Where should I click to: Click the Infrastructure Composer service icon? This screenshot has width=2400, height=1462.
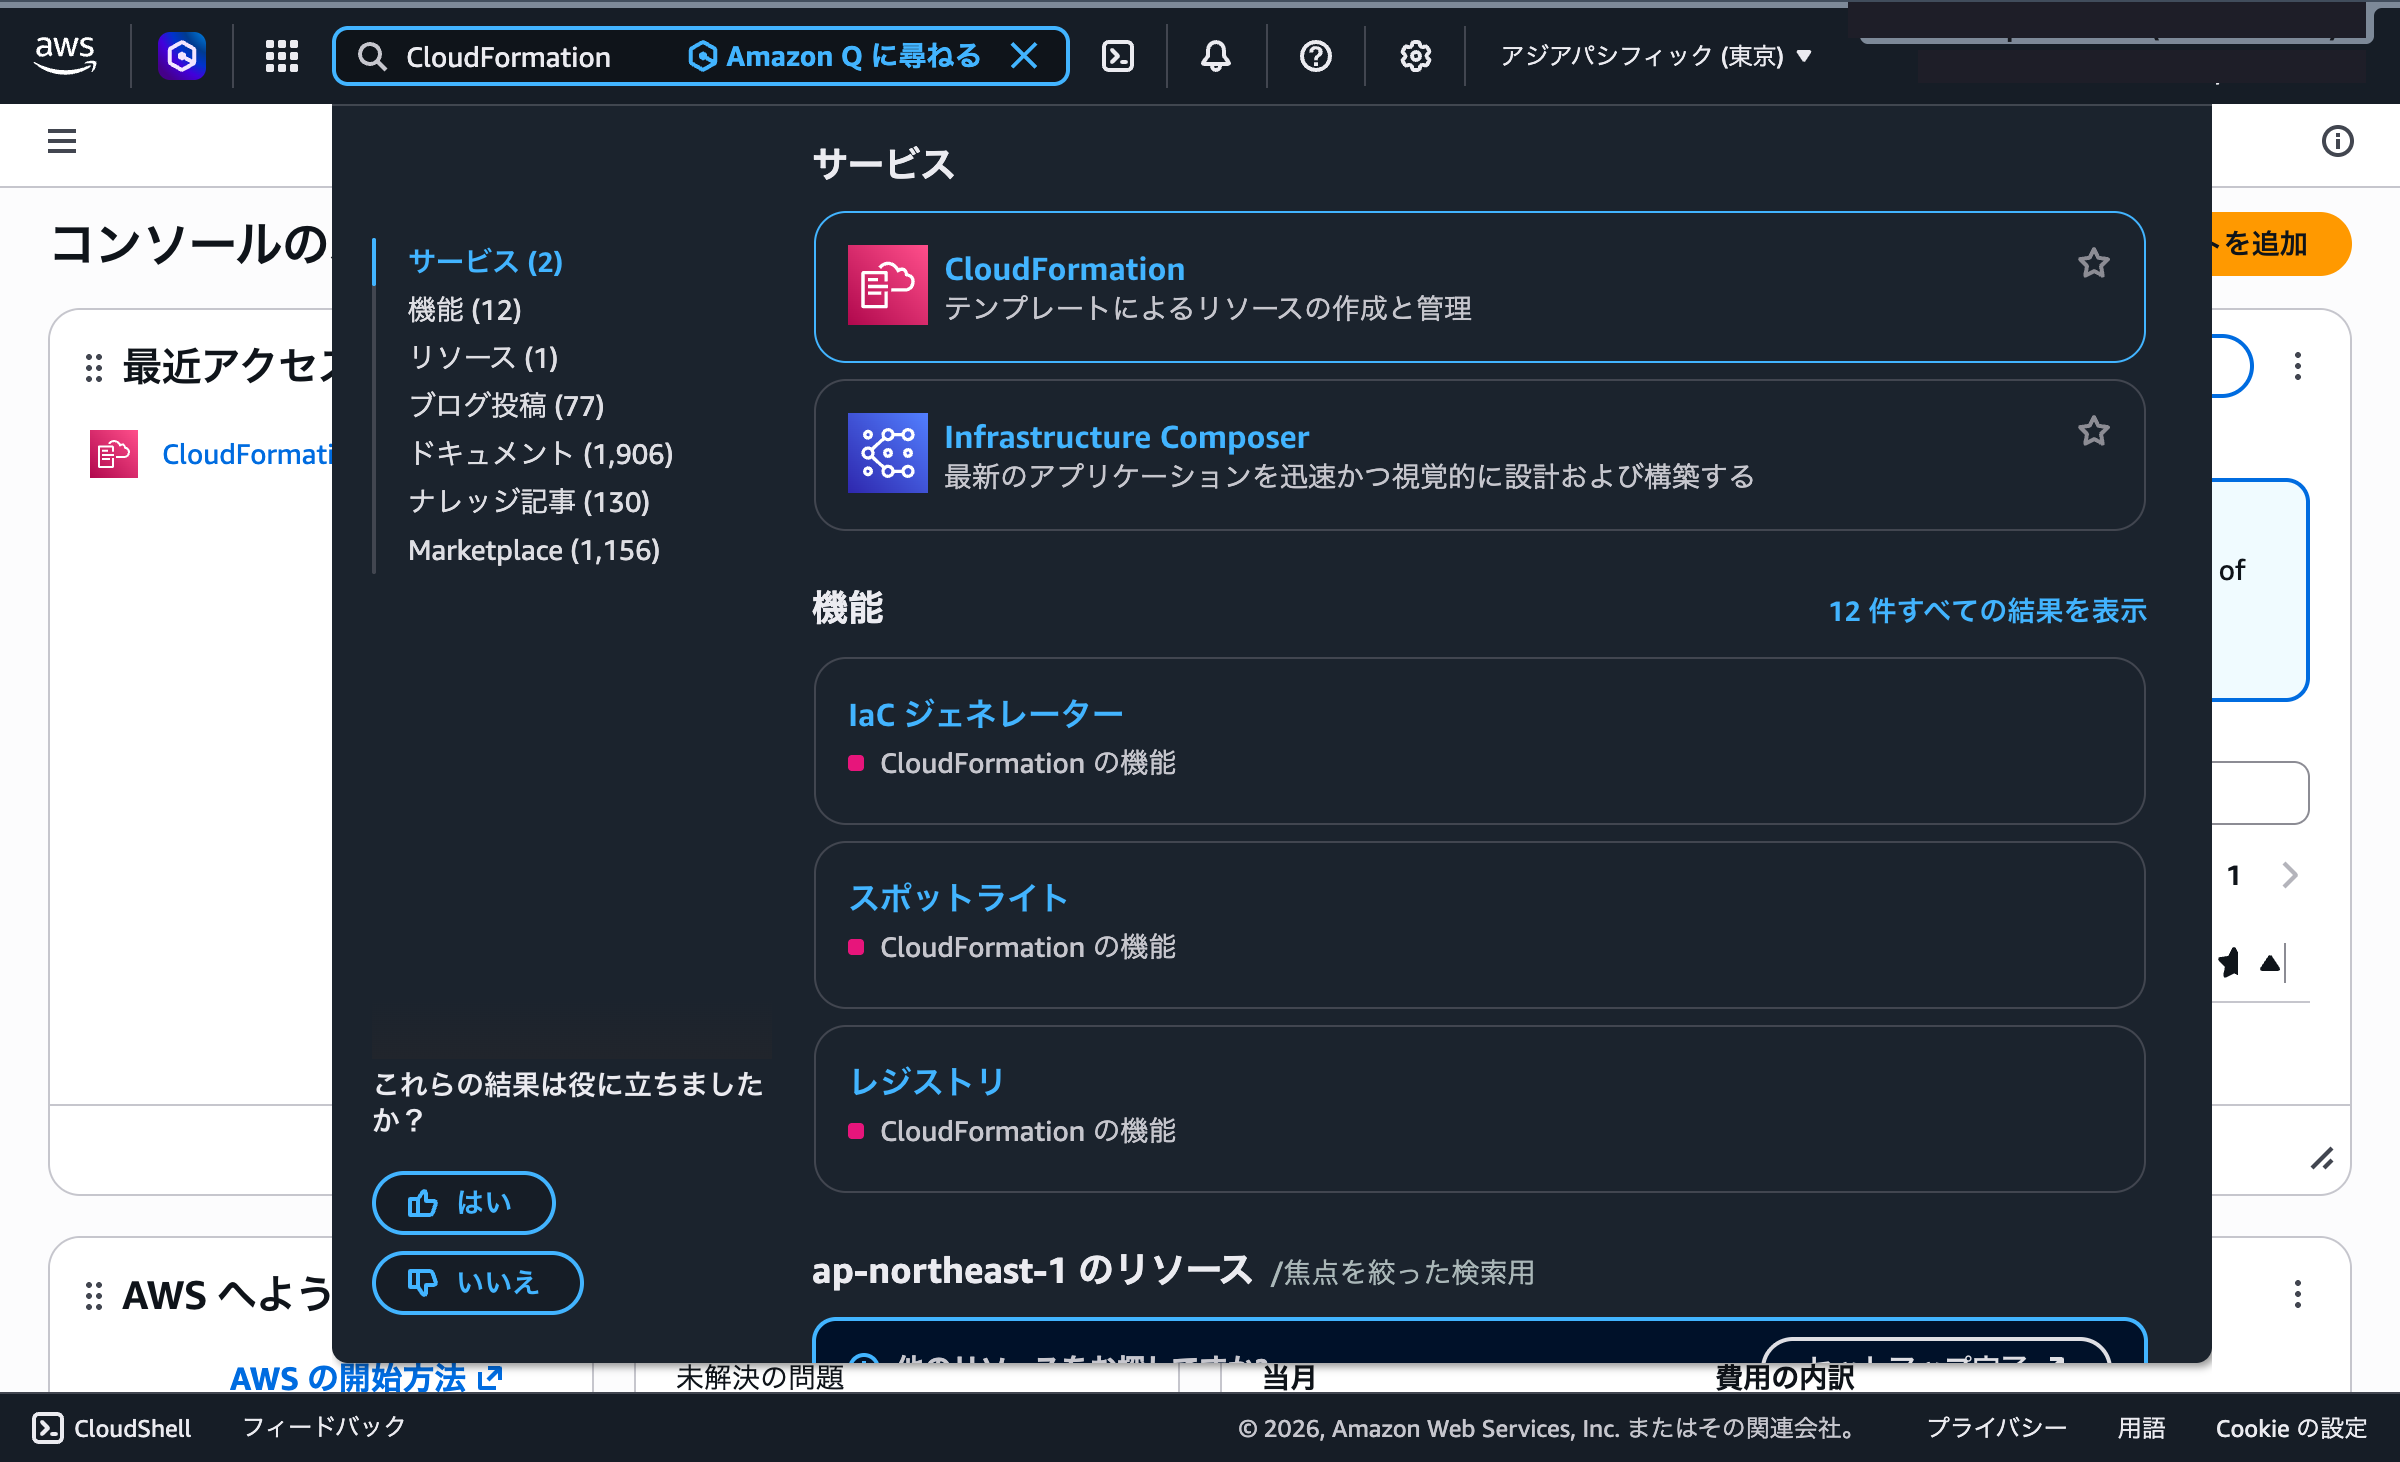pos(888,453)
